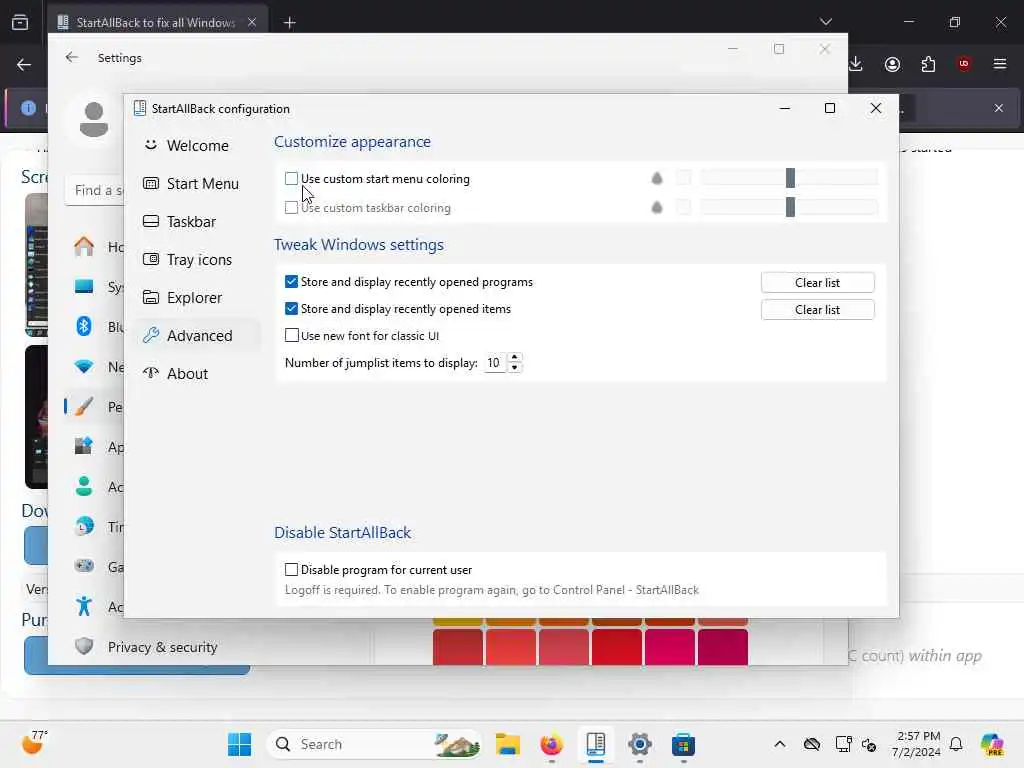The image size is (1024, 768).
Task: Click the start menu color droplet icon
Action: (657, 178)
